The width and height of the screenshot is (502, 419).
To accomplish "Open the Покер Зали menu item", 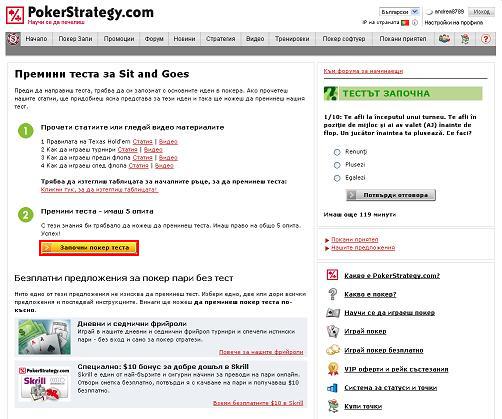I will (75, 39).
